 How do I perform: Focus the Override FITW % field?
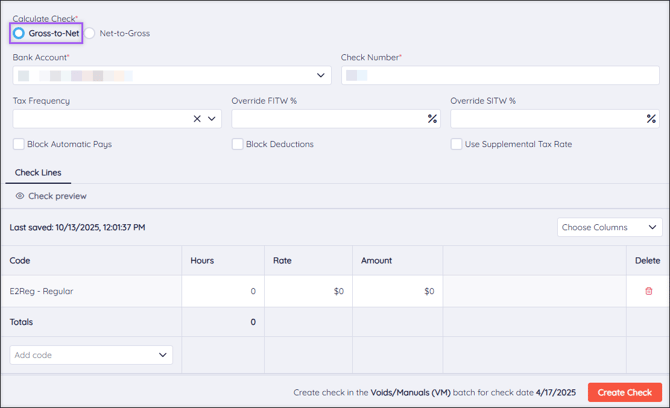pos(335,119)
